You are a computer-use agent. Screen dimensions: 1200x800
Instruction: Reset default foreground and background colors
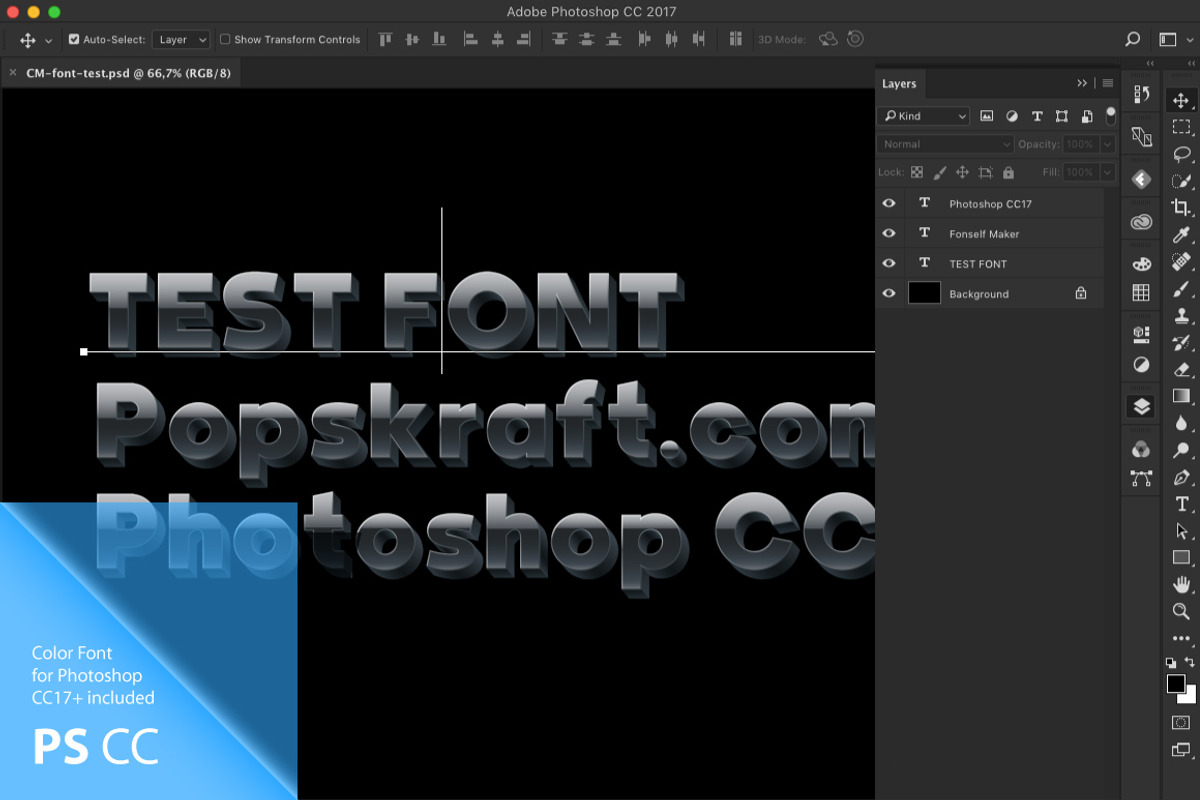click(1171, 662)
